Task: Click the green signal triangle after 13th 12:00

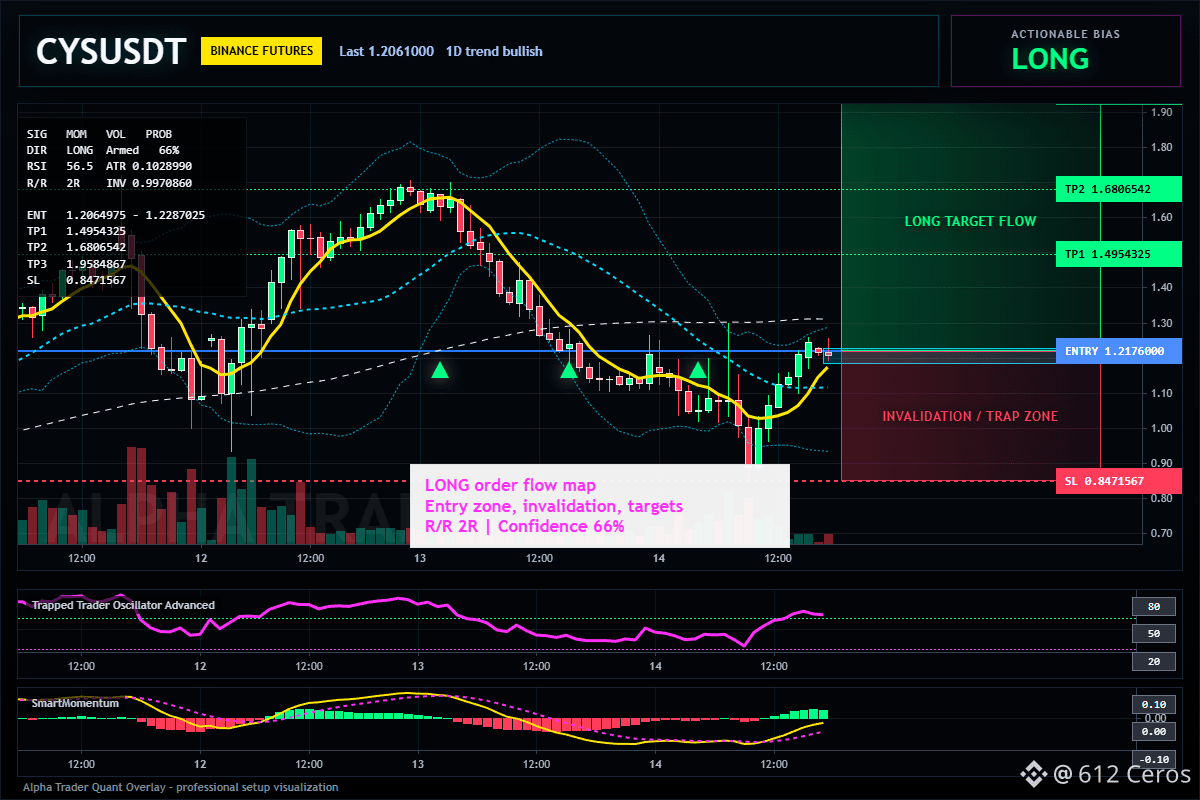Action: [569, 370]
